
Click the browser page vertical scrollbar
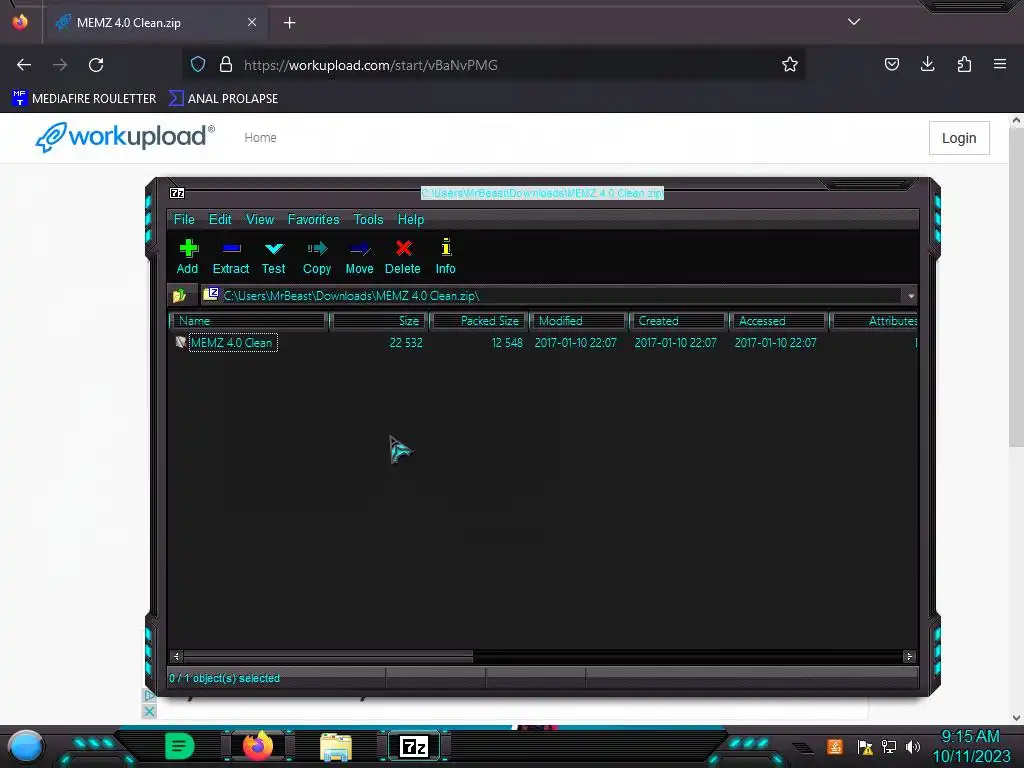pos(1016,287)
